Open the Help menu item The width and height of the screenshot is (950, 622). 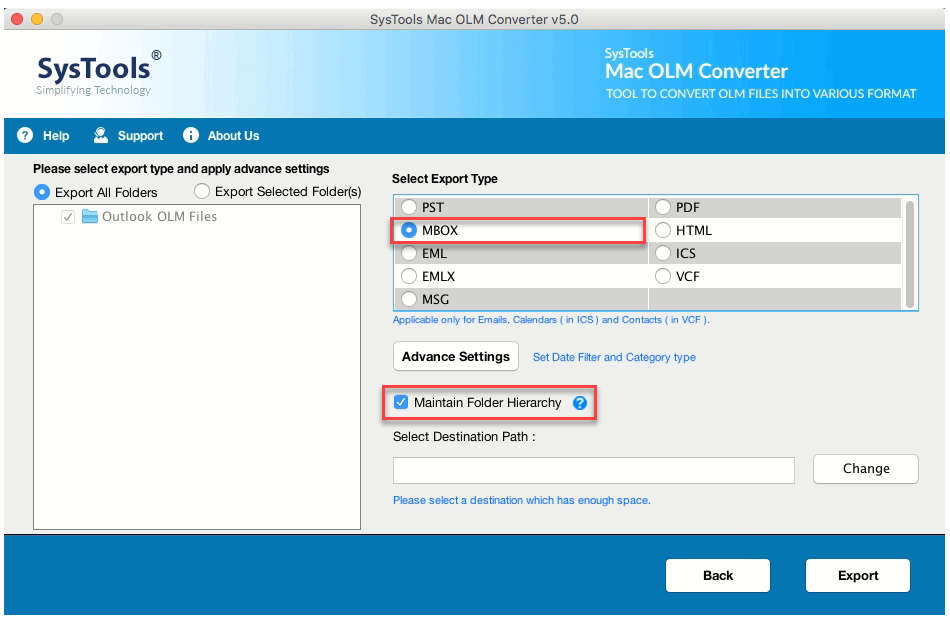tap(56, 136)
